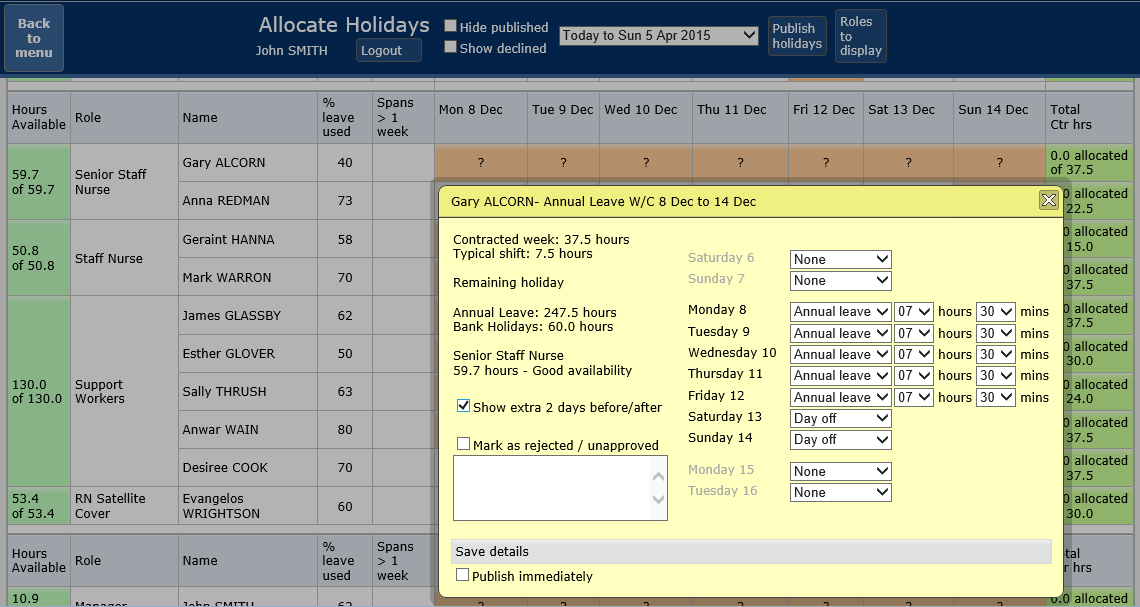Viewport: 1140px width, 607px height.
Task: Click the Logout button
Action: (x=388, y=50)
